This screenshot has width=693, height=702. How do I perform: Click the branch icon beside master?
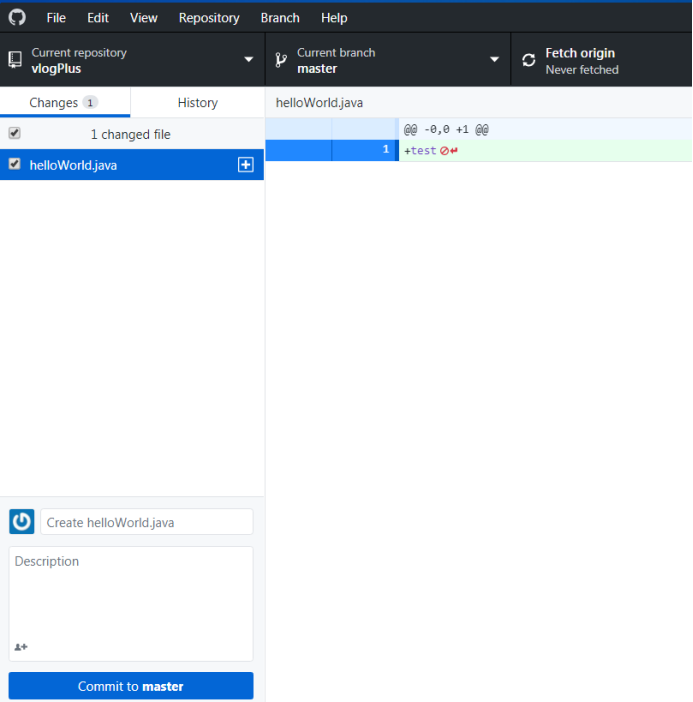pyautogui.click(x=281, y=60)
